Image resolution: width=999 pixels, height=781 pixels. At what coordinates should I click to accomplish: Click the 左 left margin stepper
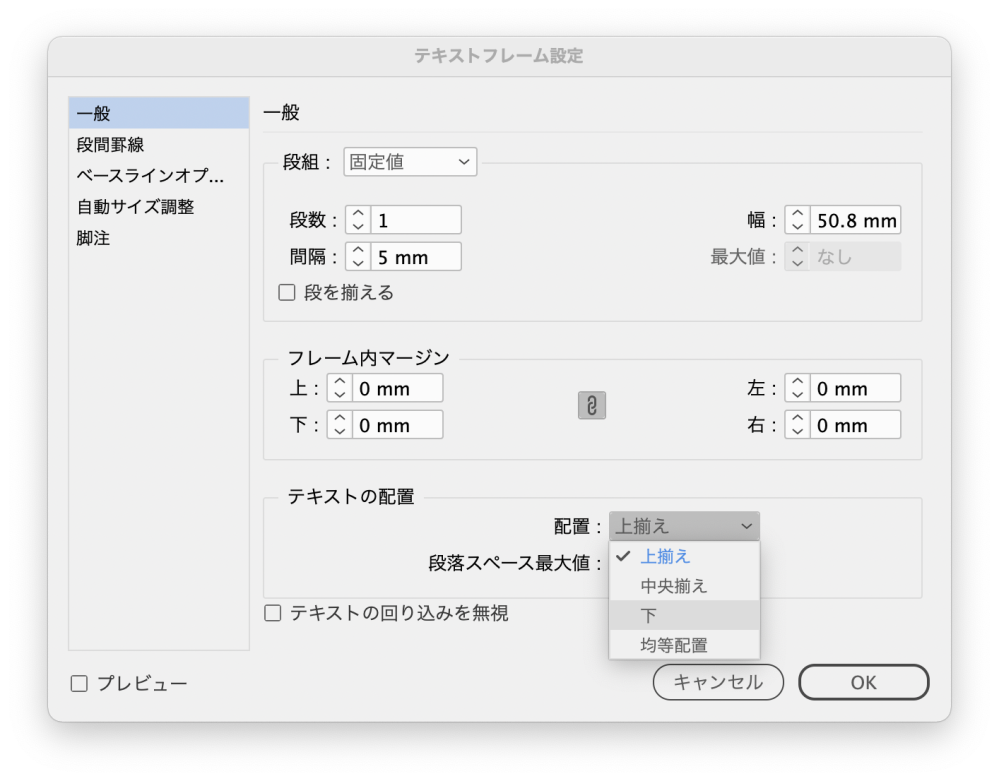796,388
